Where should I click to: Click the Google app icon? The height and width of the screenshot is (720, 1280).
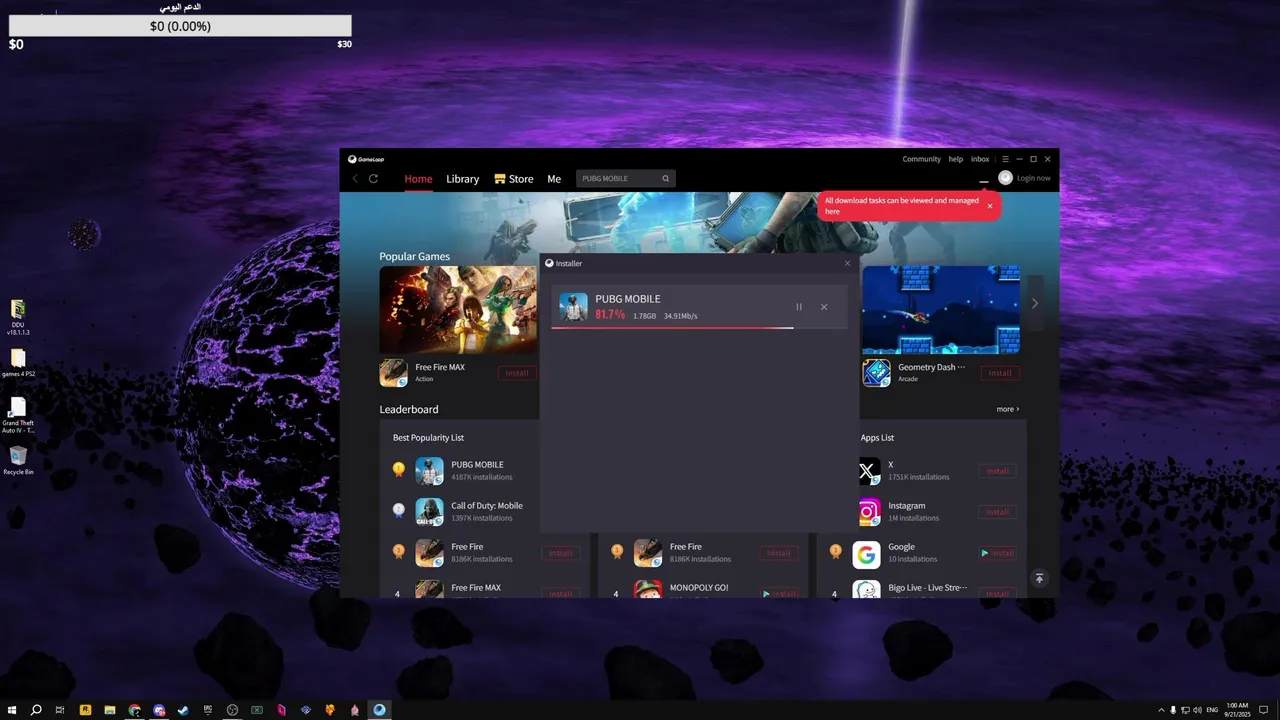(866, 553)
